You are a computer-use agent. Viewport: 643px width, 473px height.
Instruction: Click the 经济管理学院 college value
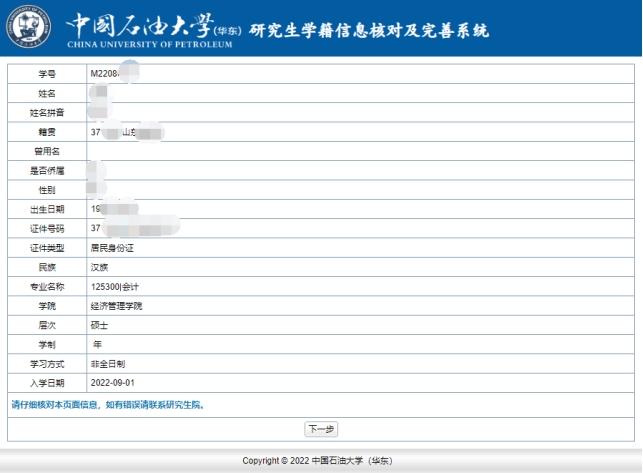(x=116, y=306)
